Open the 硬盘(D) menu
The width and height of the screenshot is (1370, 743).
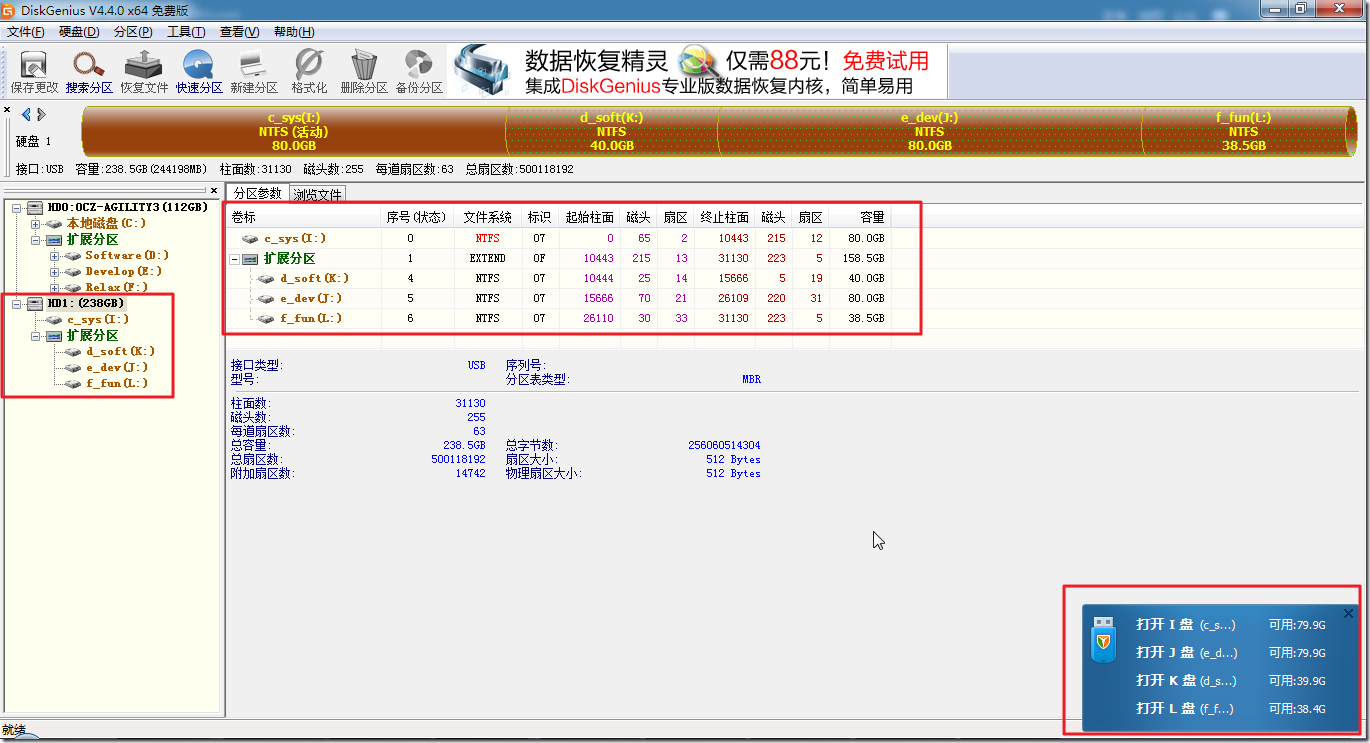(x=79, y=32)
